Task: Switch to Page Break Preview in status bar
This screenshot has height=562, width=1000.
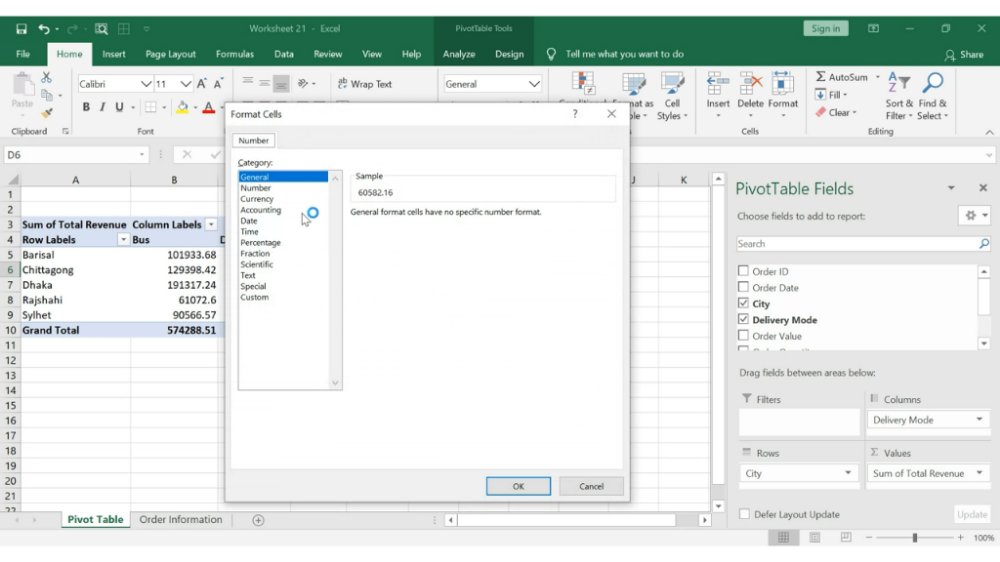Action: coord(846,538)
